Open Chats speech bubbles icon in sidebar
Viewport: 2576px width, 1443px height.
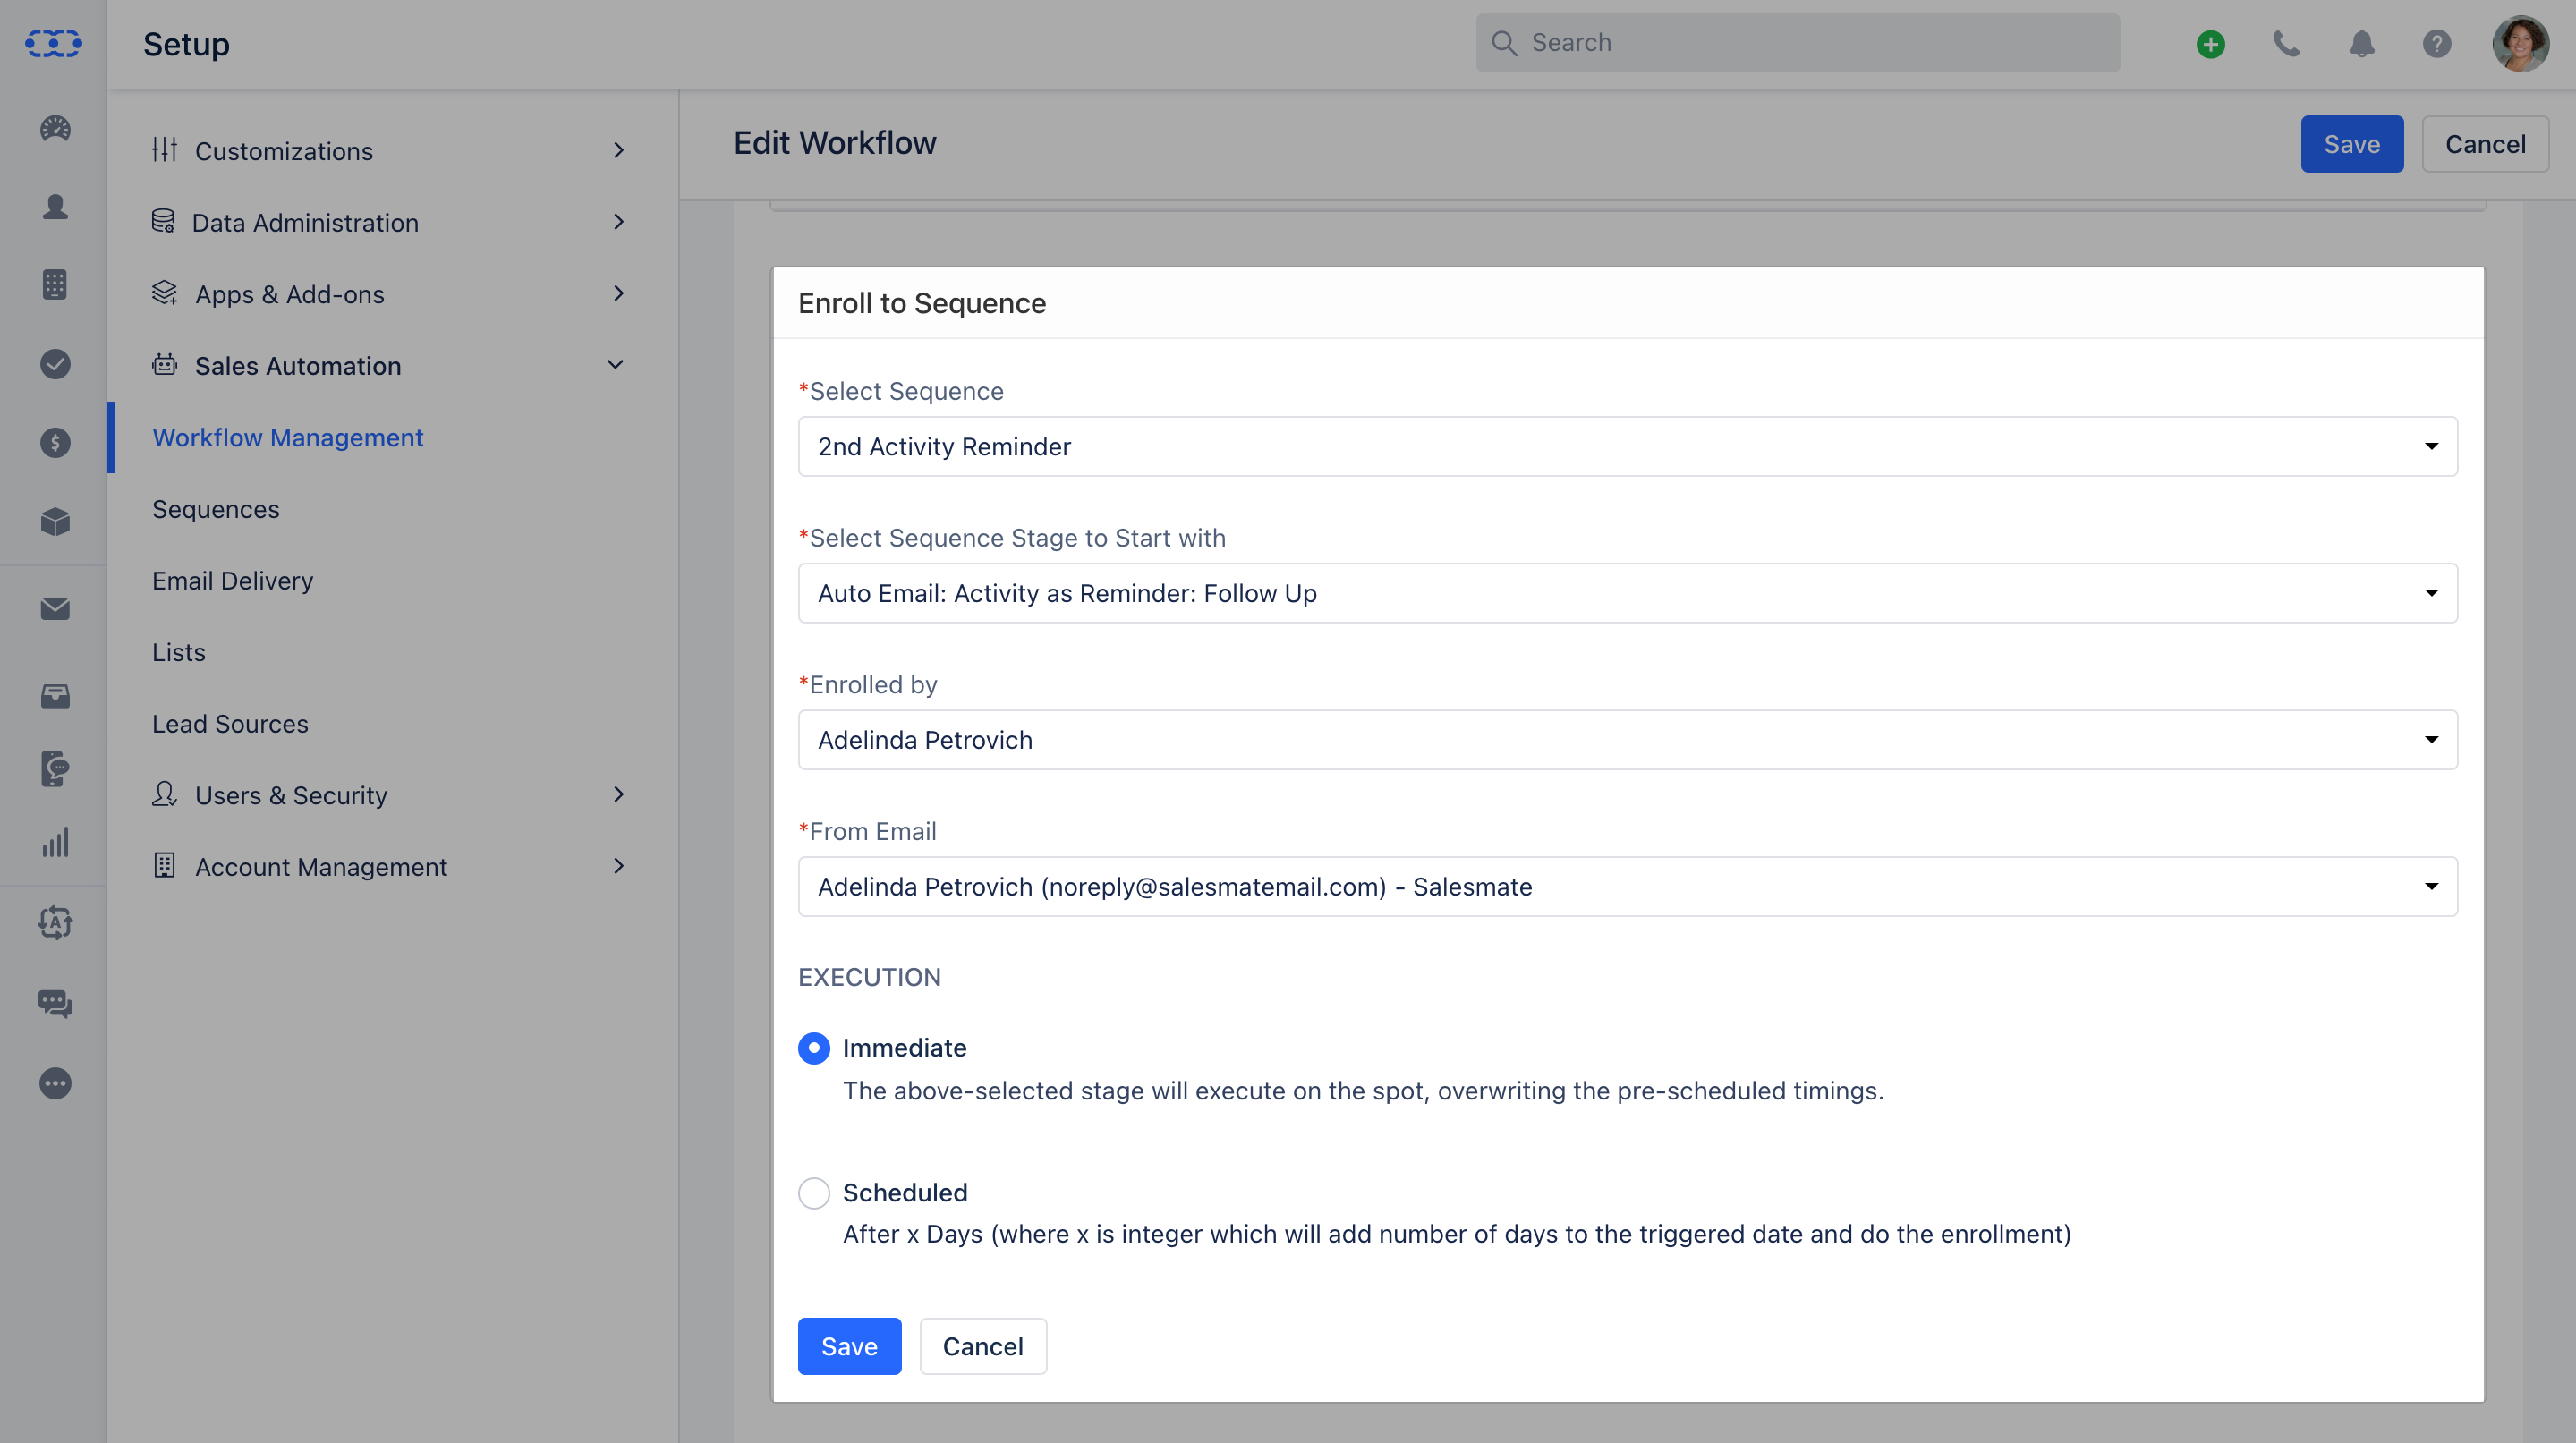55,1003
